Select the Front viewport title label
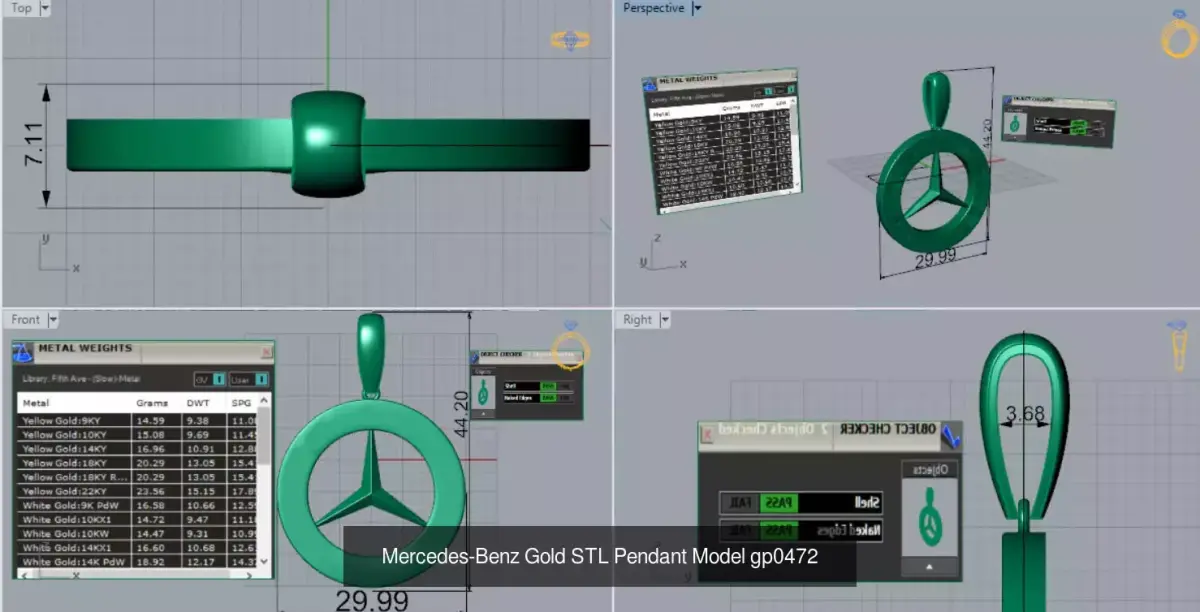Screen dimensions: 1200x612 pos(26,320)
